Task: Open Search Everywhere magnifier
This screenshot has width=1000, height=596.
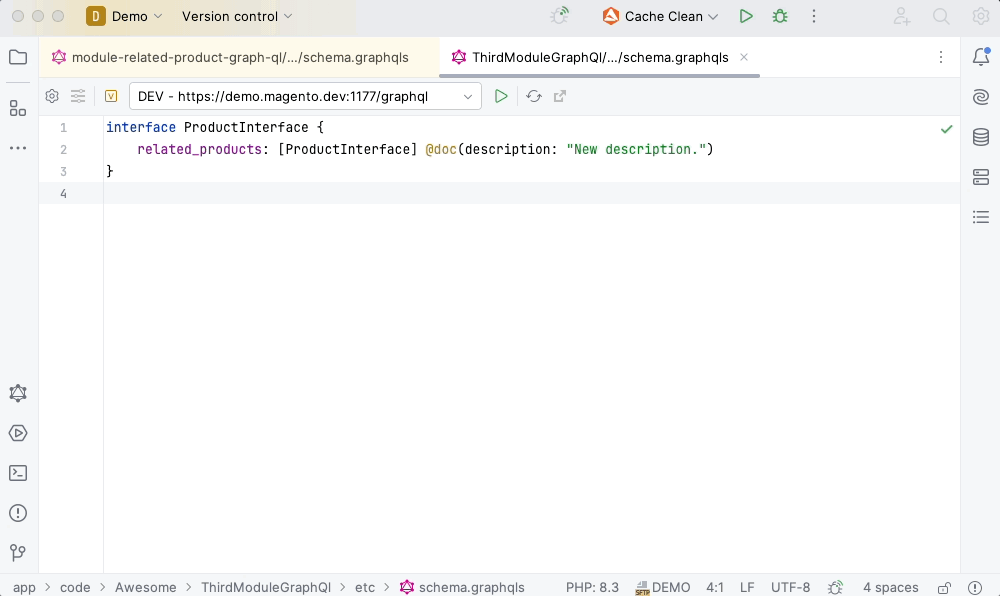Action: [x=941, y=17]
